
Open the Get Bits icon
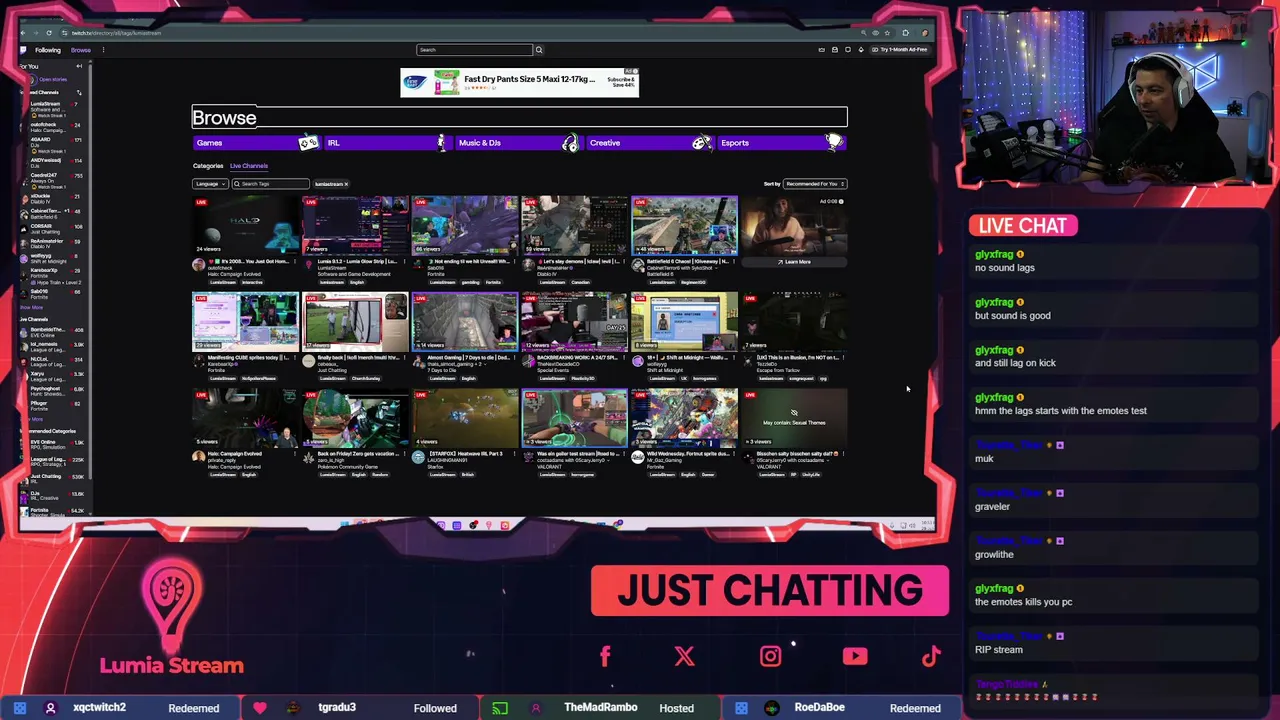[861, 50]
